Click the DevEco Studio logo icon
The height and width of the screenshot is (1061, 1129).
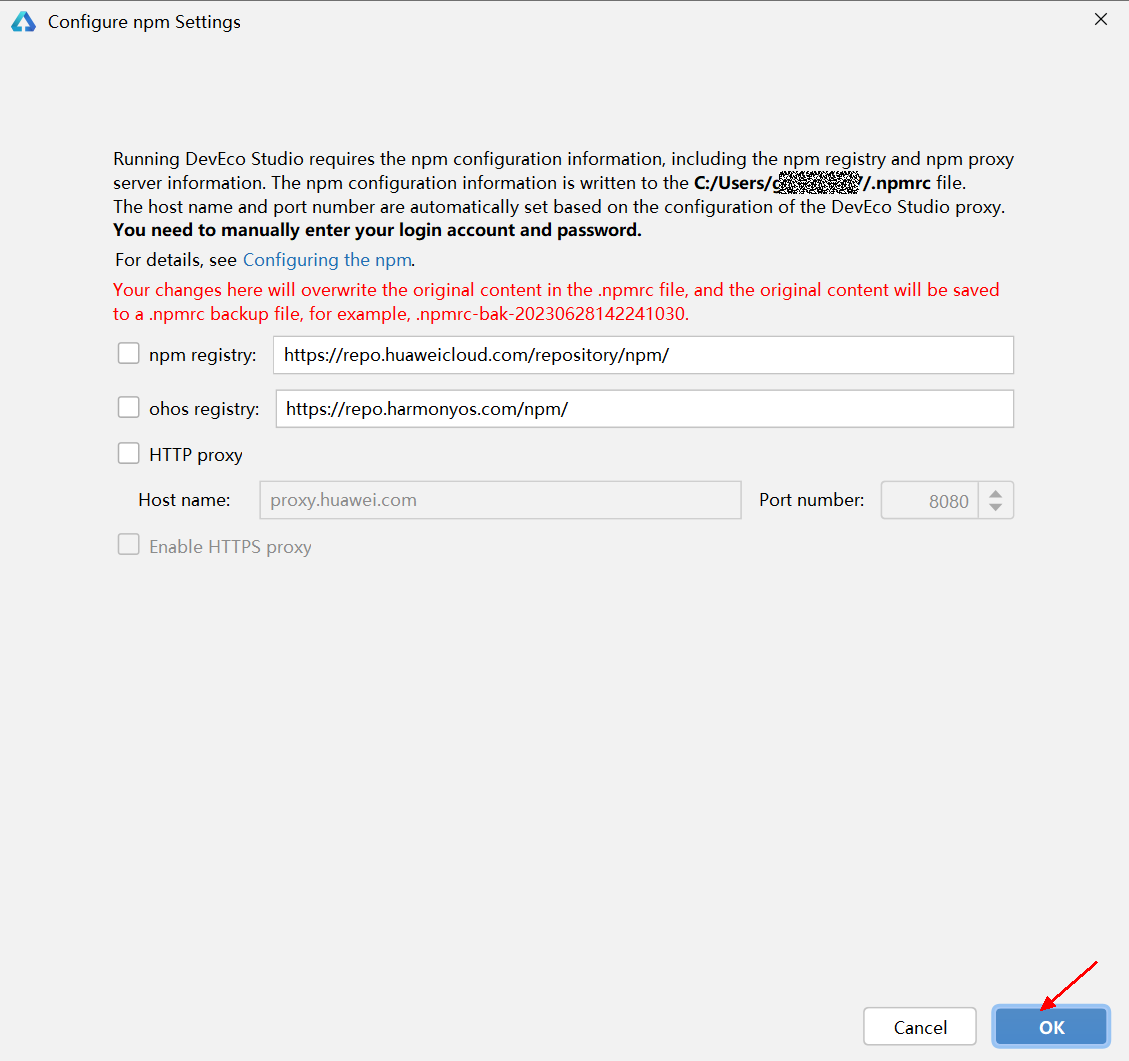click(x=24, y=22)
